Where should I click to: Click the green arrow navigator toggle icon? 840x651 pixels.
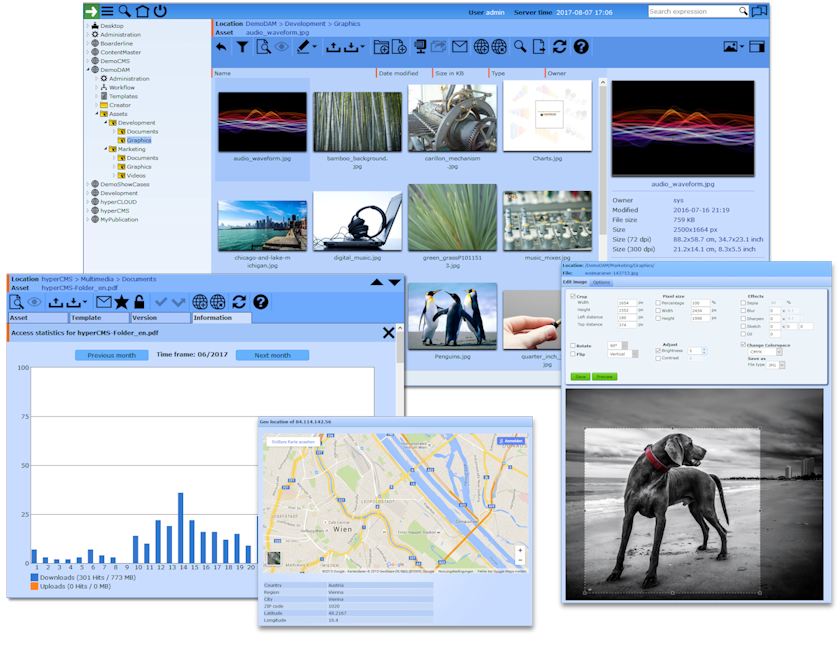click(x=92, y=11)
